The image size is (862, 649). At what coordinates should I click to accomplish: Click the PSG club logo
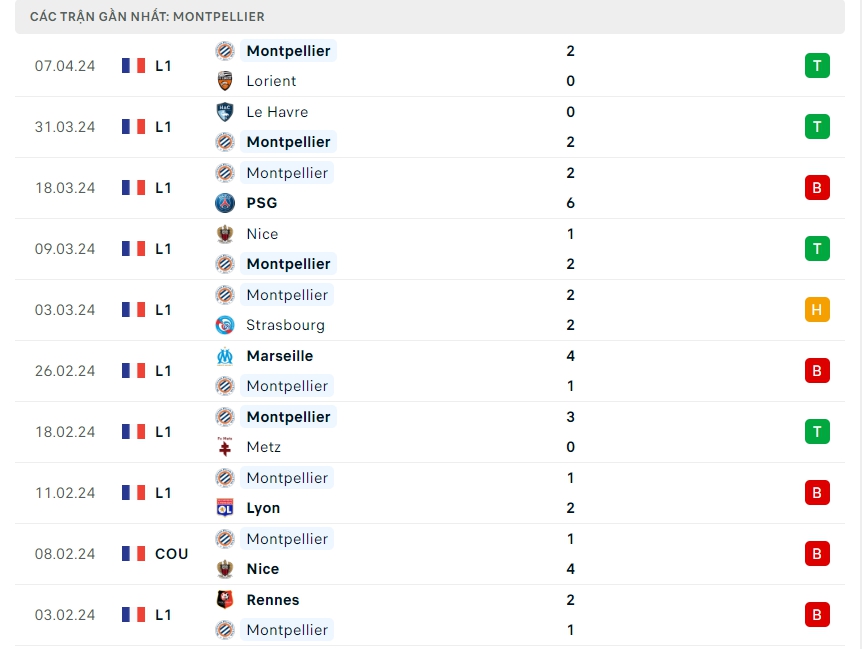tap(225, 203)
